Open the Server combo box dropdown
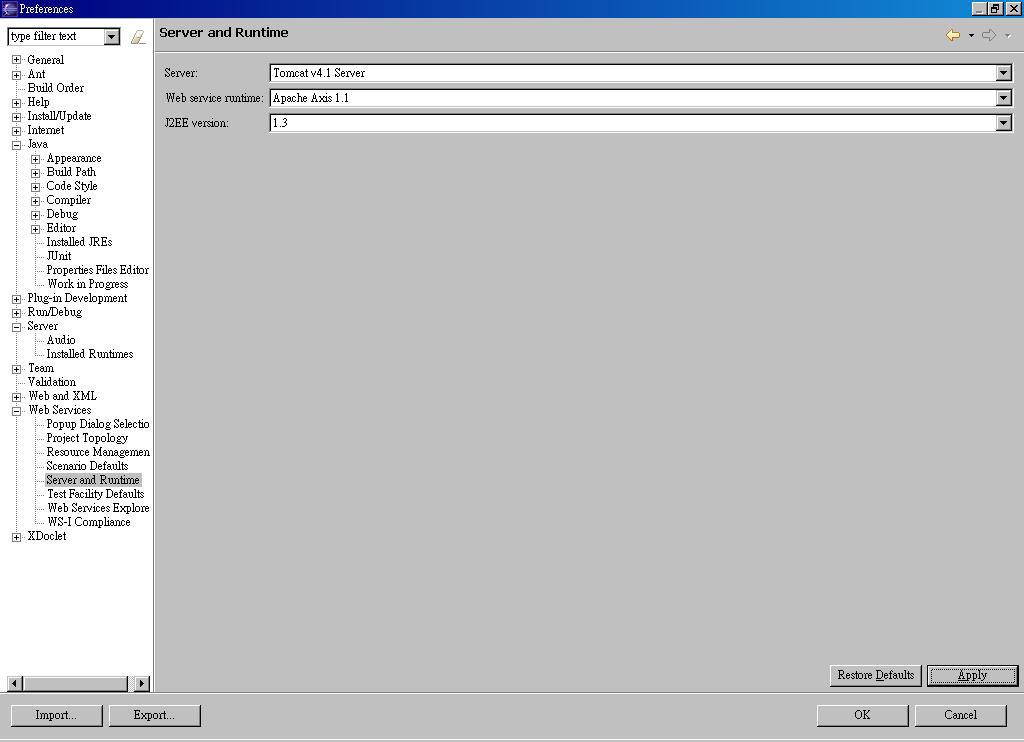1024x742 pixels. (x=1004, y=73)
